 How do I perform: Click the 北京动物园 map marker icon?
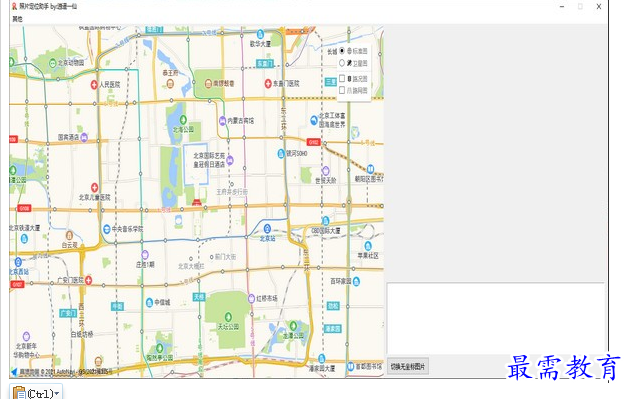pyautogui.click(x=53, y=63)
